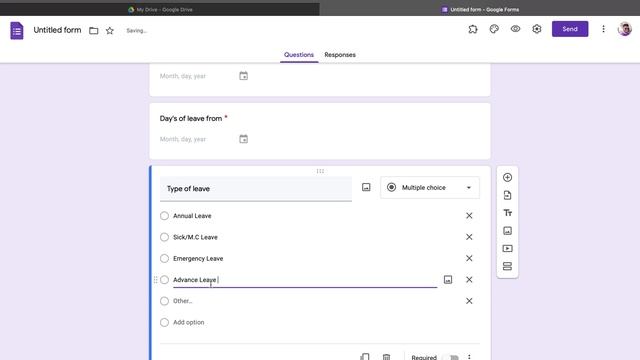Open the Multiple choice type dropdown
The width and height of the screenshot is (640, 360).
point(430,188)
